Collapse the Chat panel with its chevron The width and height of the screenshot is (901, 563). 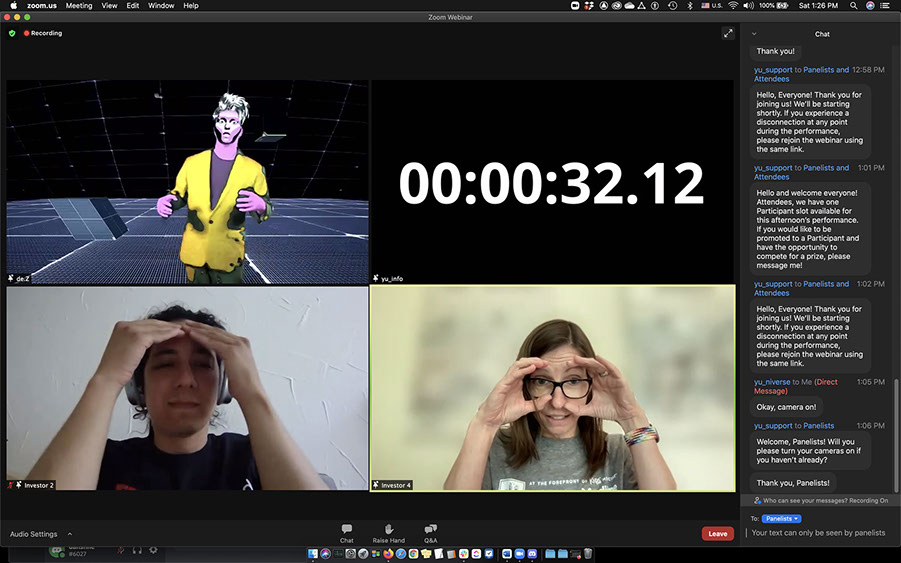pos(755,34)
